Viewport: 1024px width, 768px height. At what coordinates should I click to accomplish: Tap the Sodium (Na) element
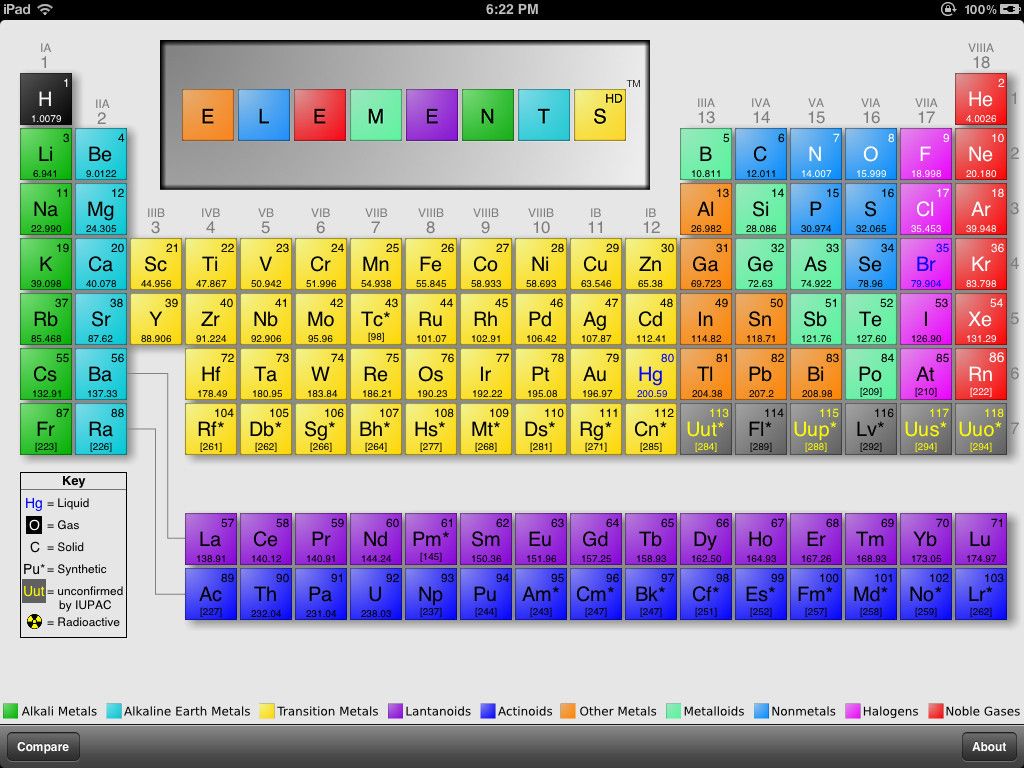point(46,209)
